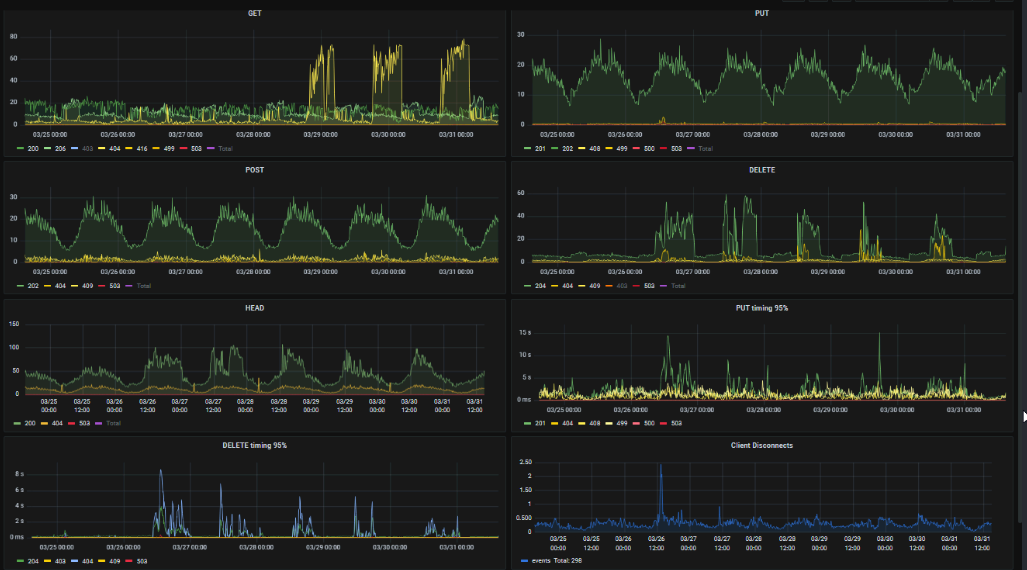Click the DELETE panel title

(762, 170)
